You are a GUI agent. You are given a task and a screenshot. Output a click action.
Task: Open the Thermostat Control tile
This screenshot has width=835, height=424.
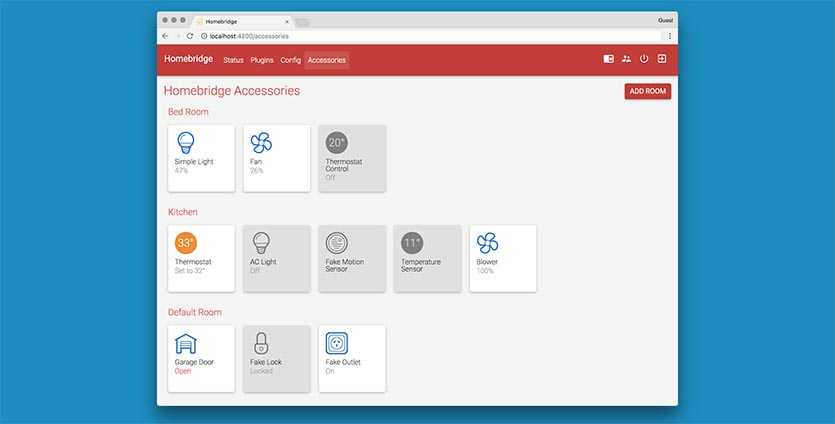point(351,158)
